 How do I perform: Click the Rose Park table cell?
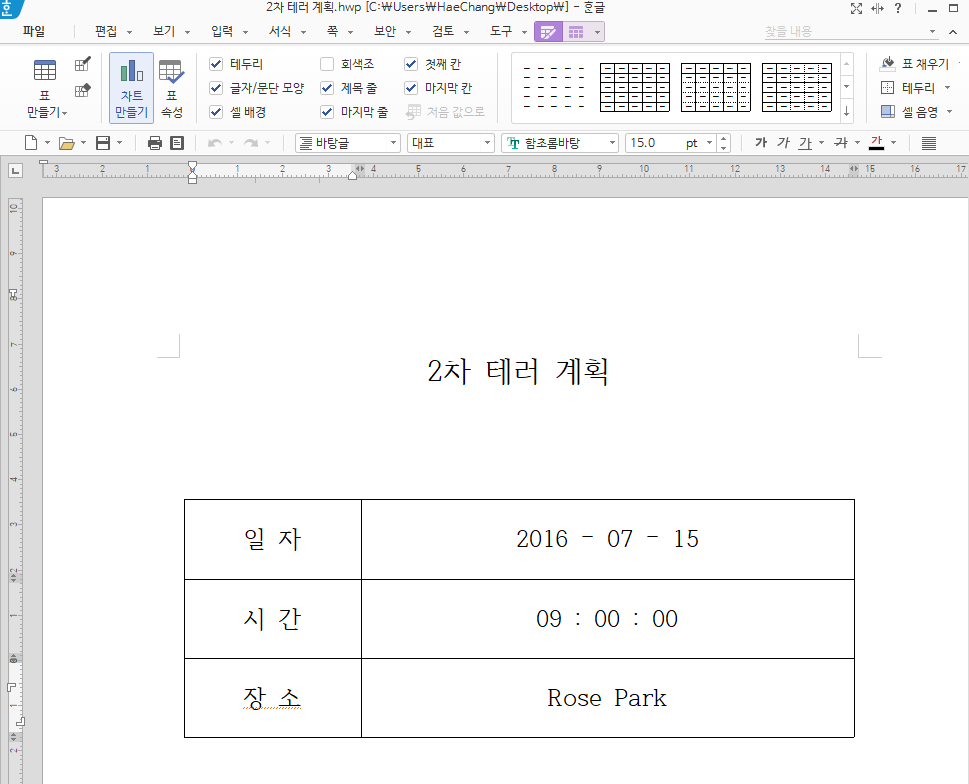tap(607, 698)
